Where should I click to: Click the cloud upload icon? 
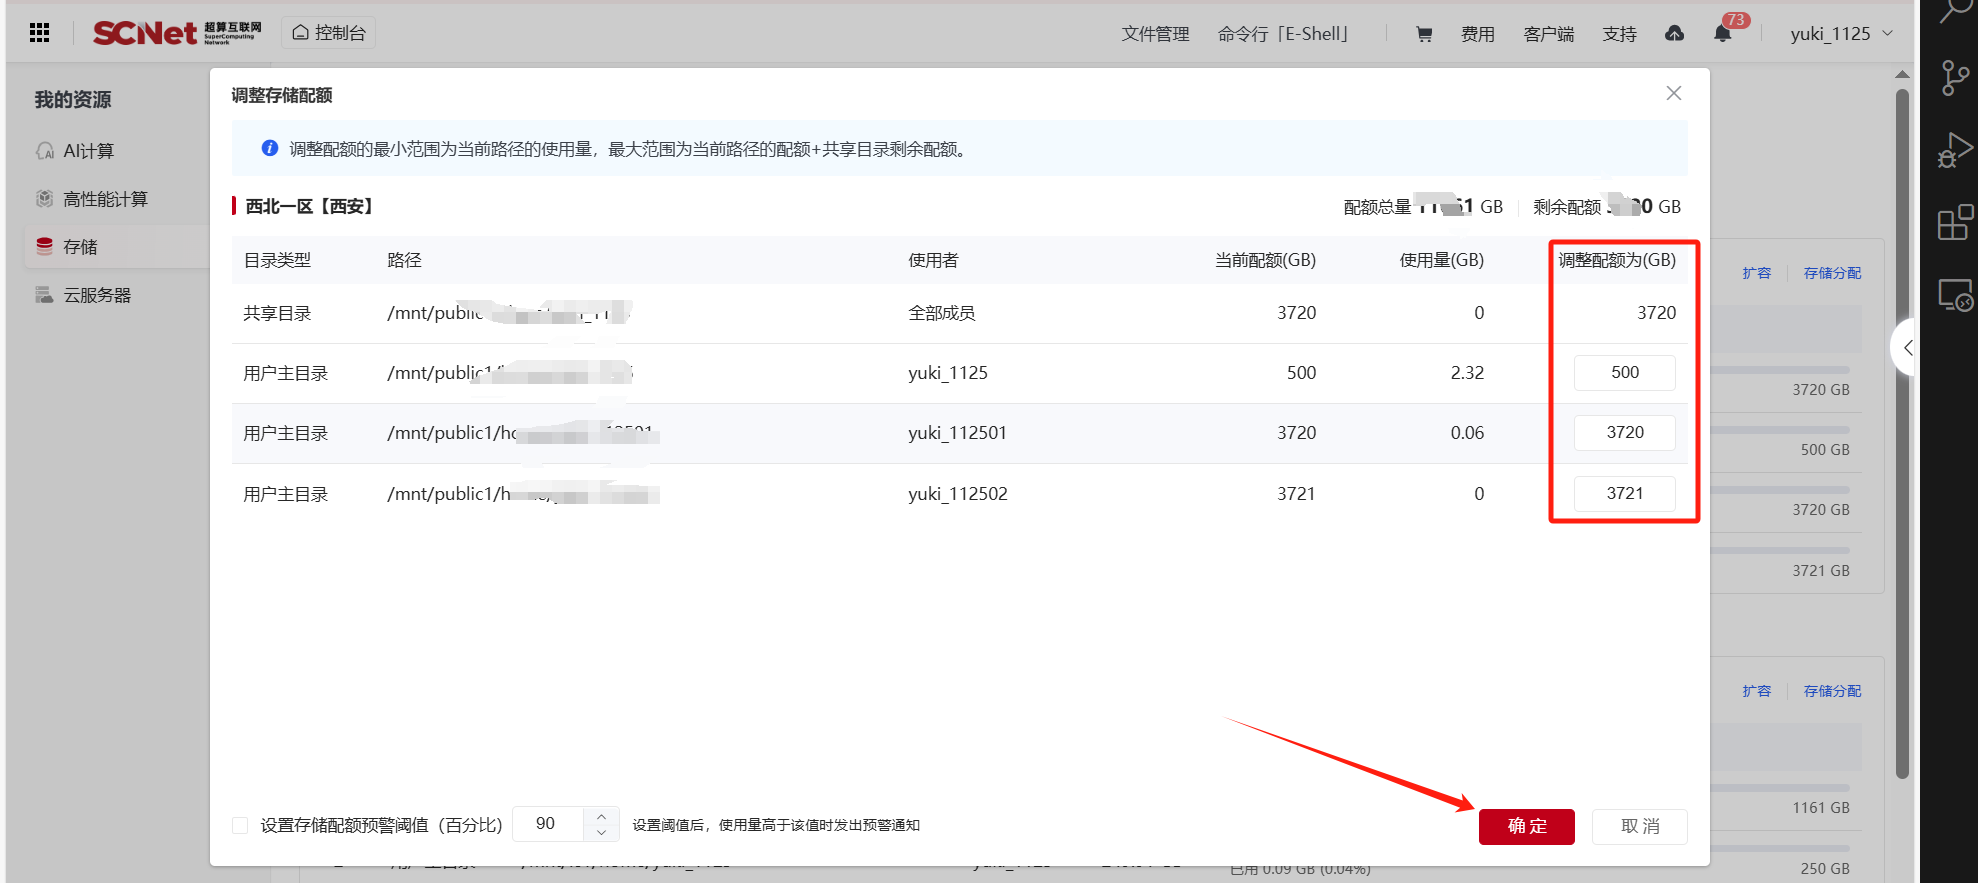(x=1674, y=34)
